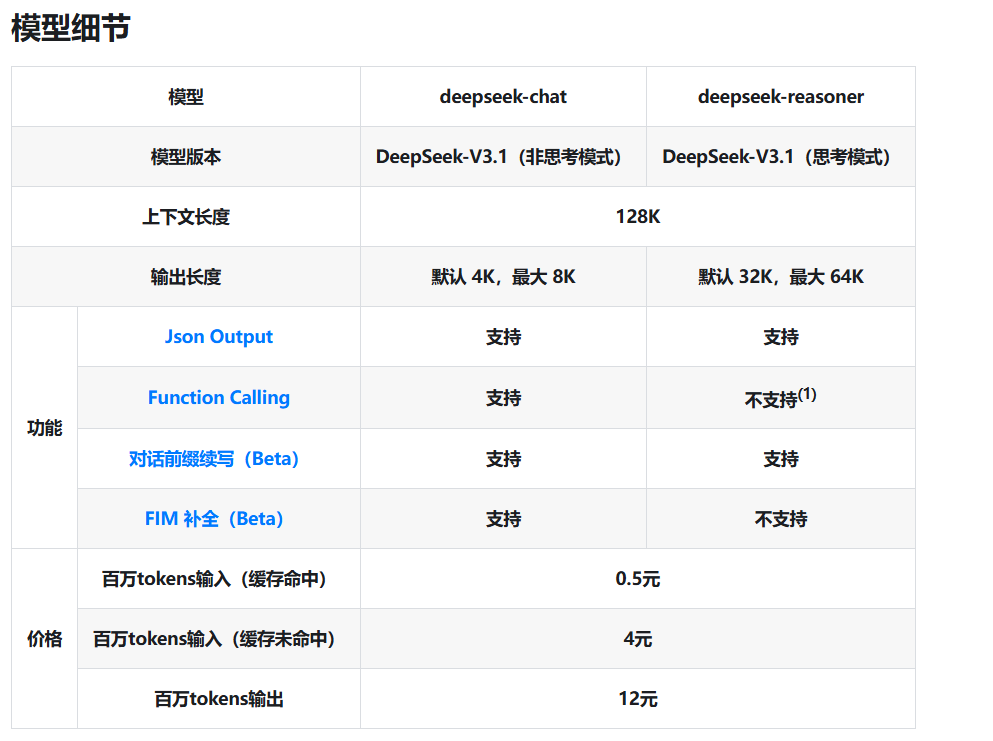Click 支持 for Json Output under deepseek-chat
The height and width of the screenshot is (741, 993).
503,336
